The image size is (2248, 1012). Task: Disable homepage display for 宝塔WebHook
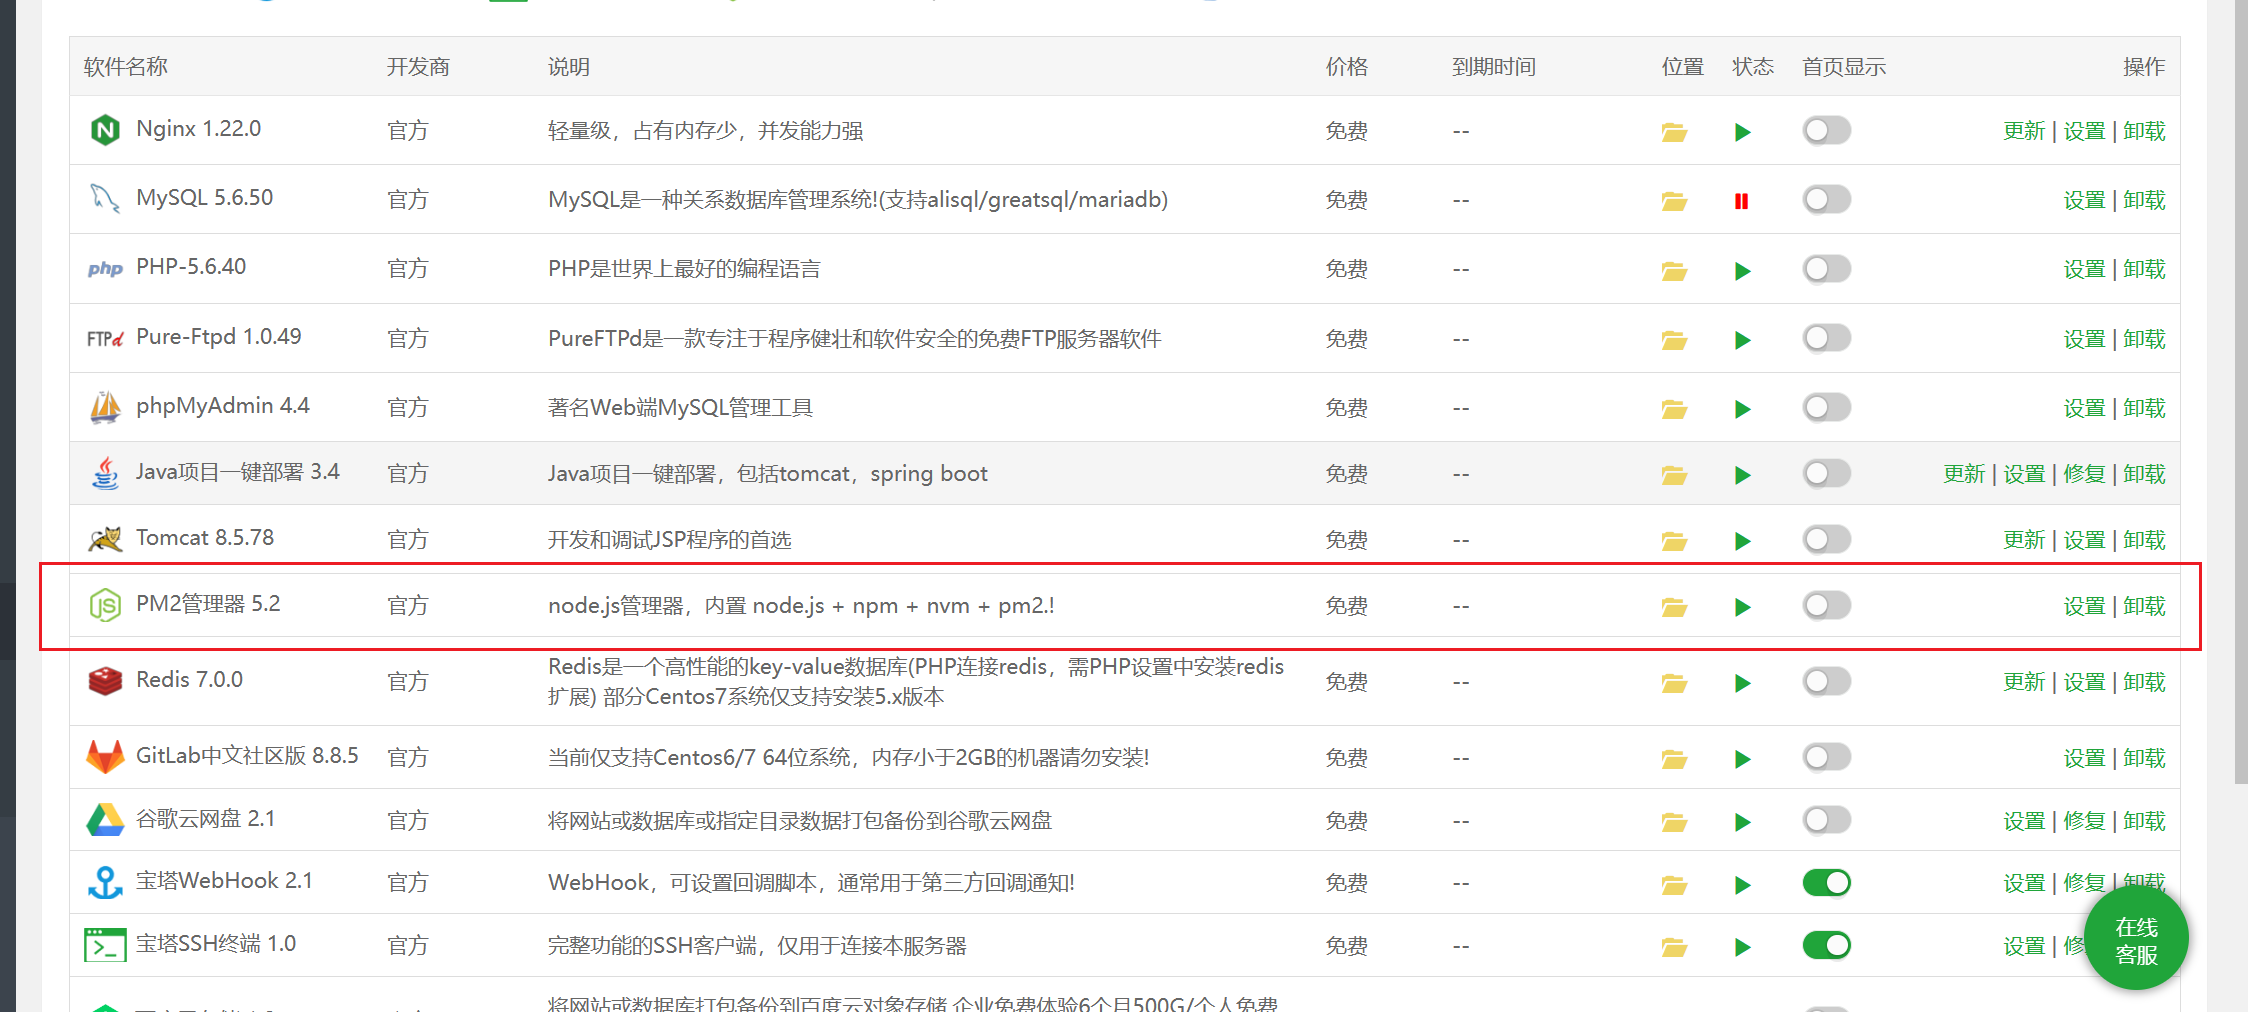pos(1827,883)
